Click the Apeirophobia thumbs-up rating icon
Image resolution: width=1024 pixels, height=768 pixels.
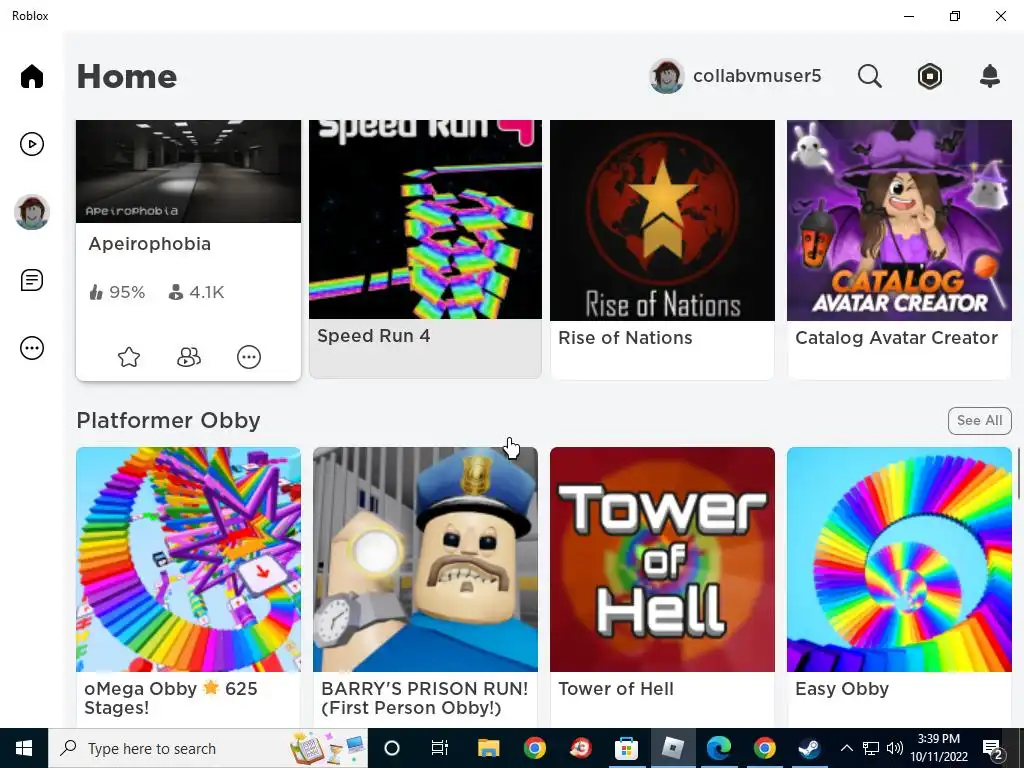[96, 293]
